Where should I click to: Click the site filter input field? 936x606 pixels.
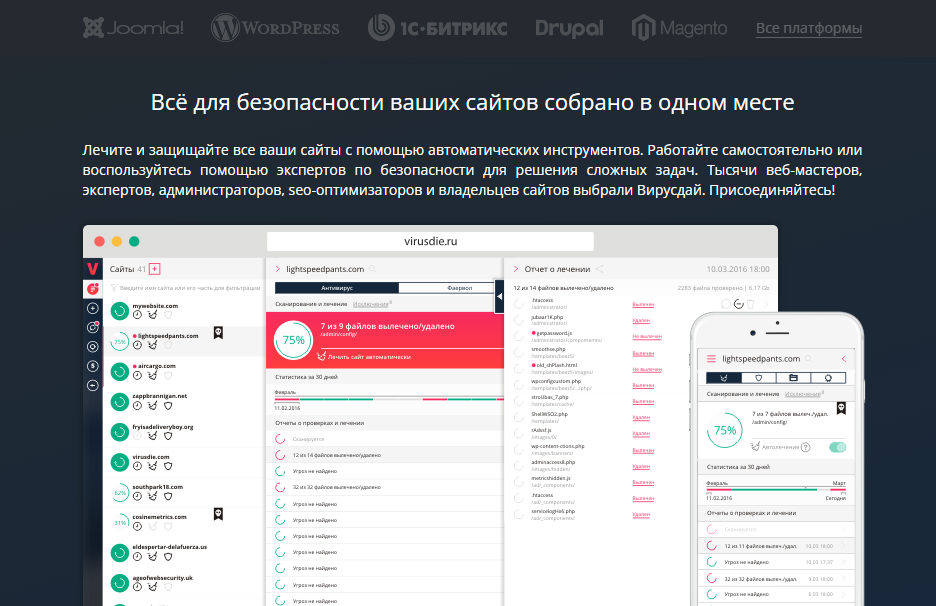pos(186,288)
